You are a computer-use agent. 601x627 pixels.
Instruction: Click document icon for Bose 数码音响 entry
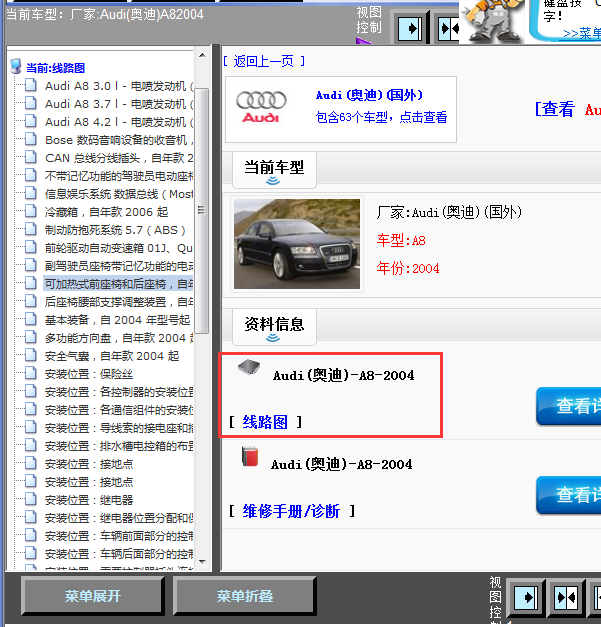(x=31, y=140)
